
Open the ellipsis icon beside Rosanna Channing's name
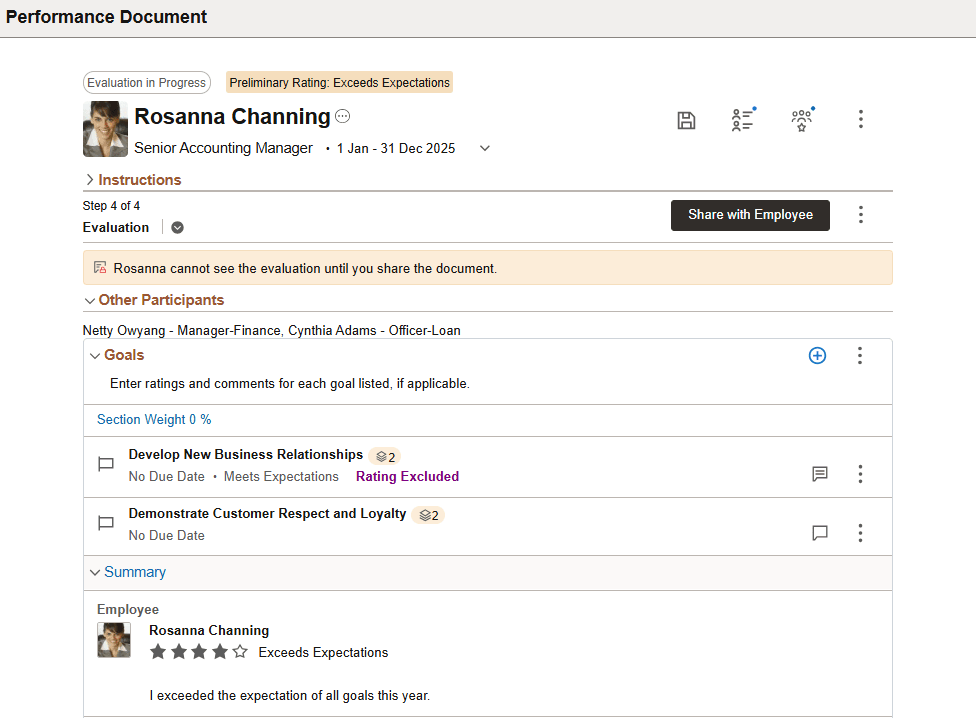tap(343, 117)
